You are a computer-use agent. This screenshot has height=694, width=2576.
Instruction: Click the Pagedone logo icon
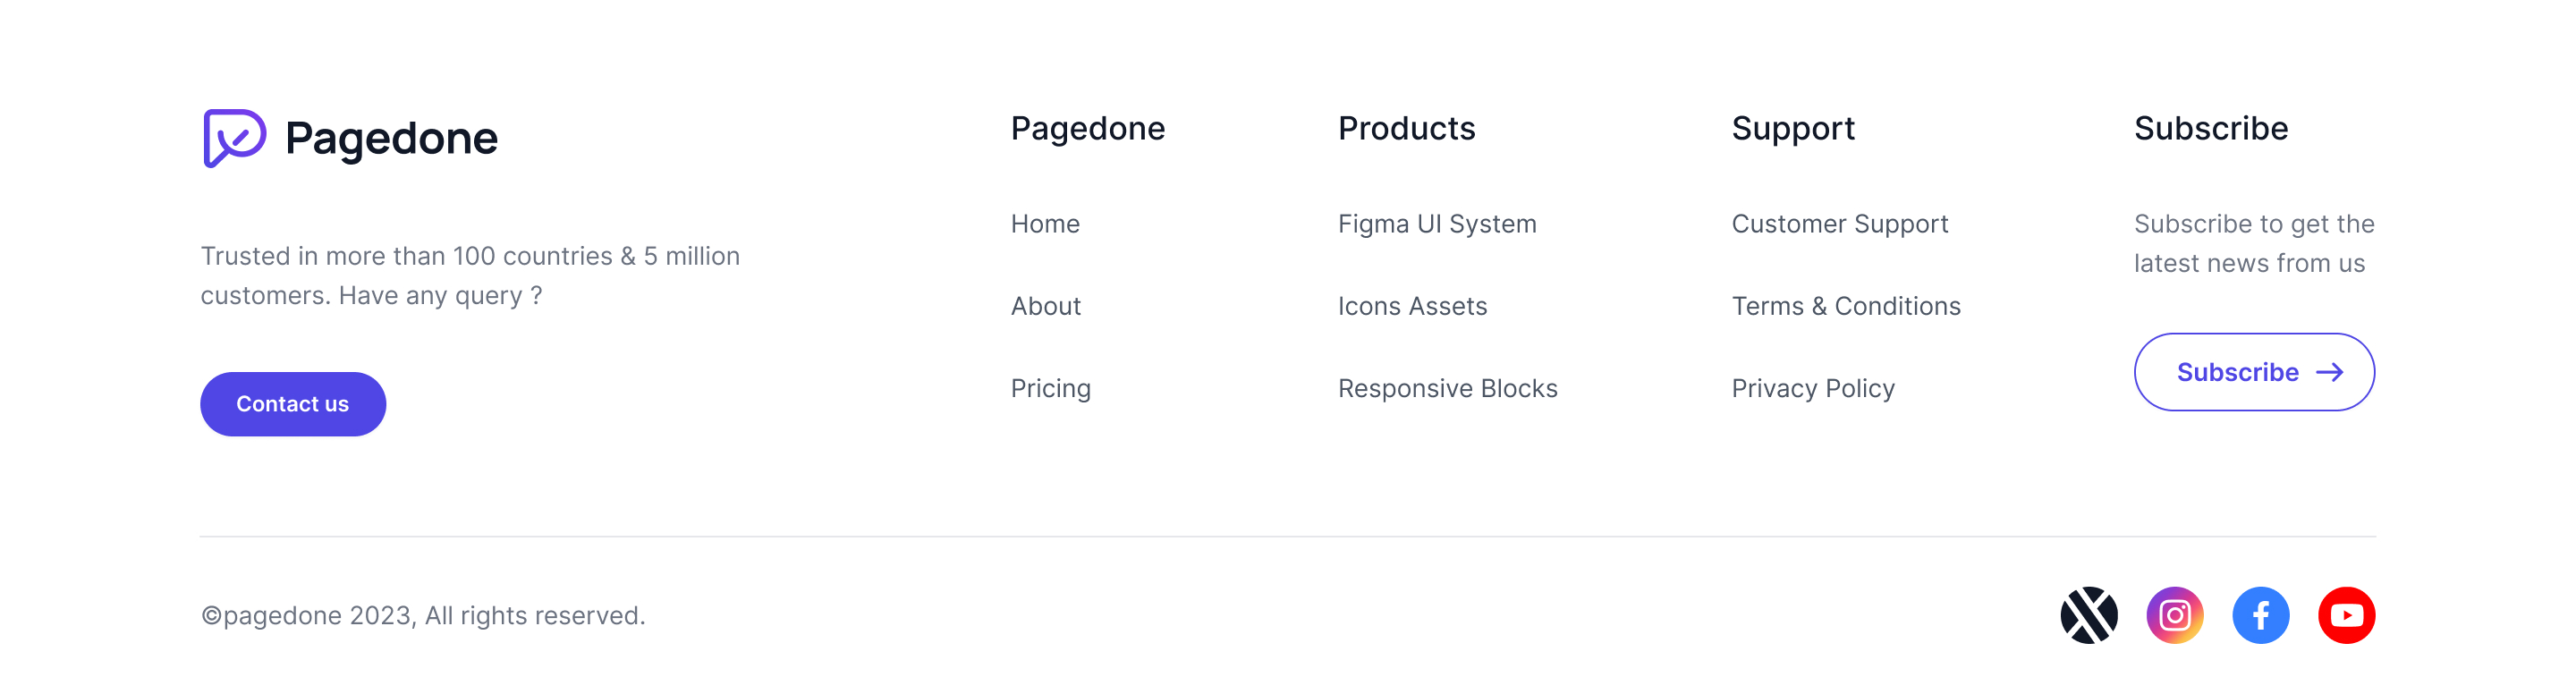(234, 138)
